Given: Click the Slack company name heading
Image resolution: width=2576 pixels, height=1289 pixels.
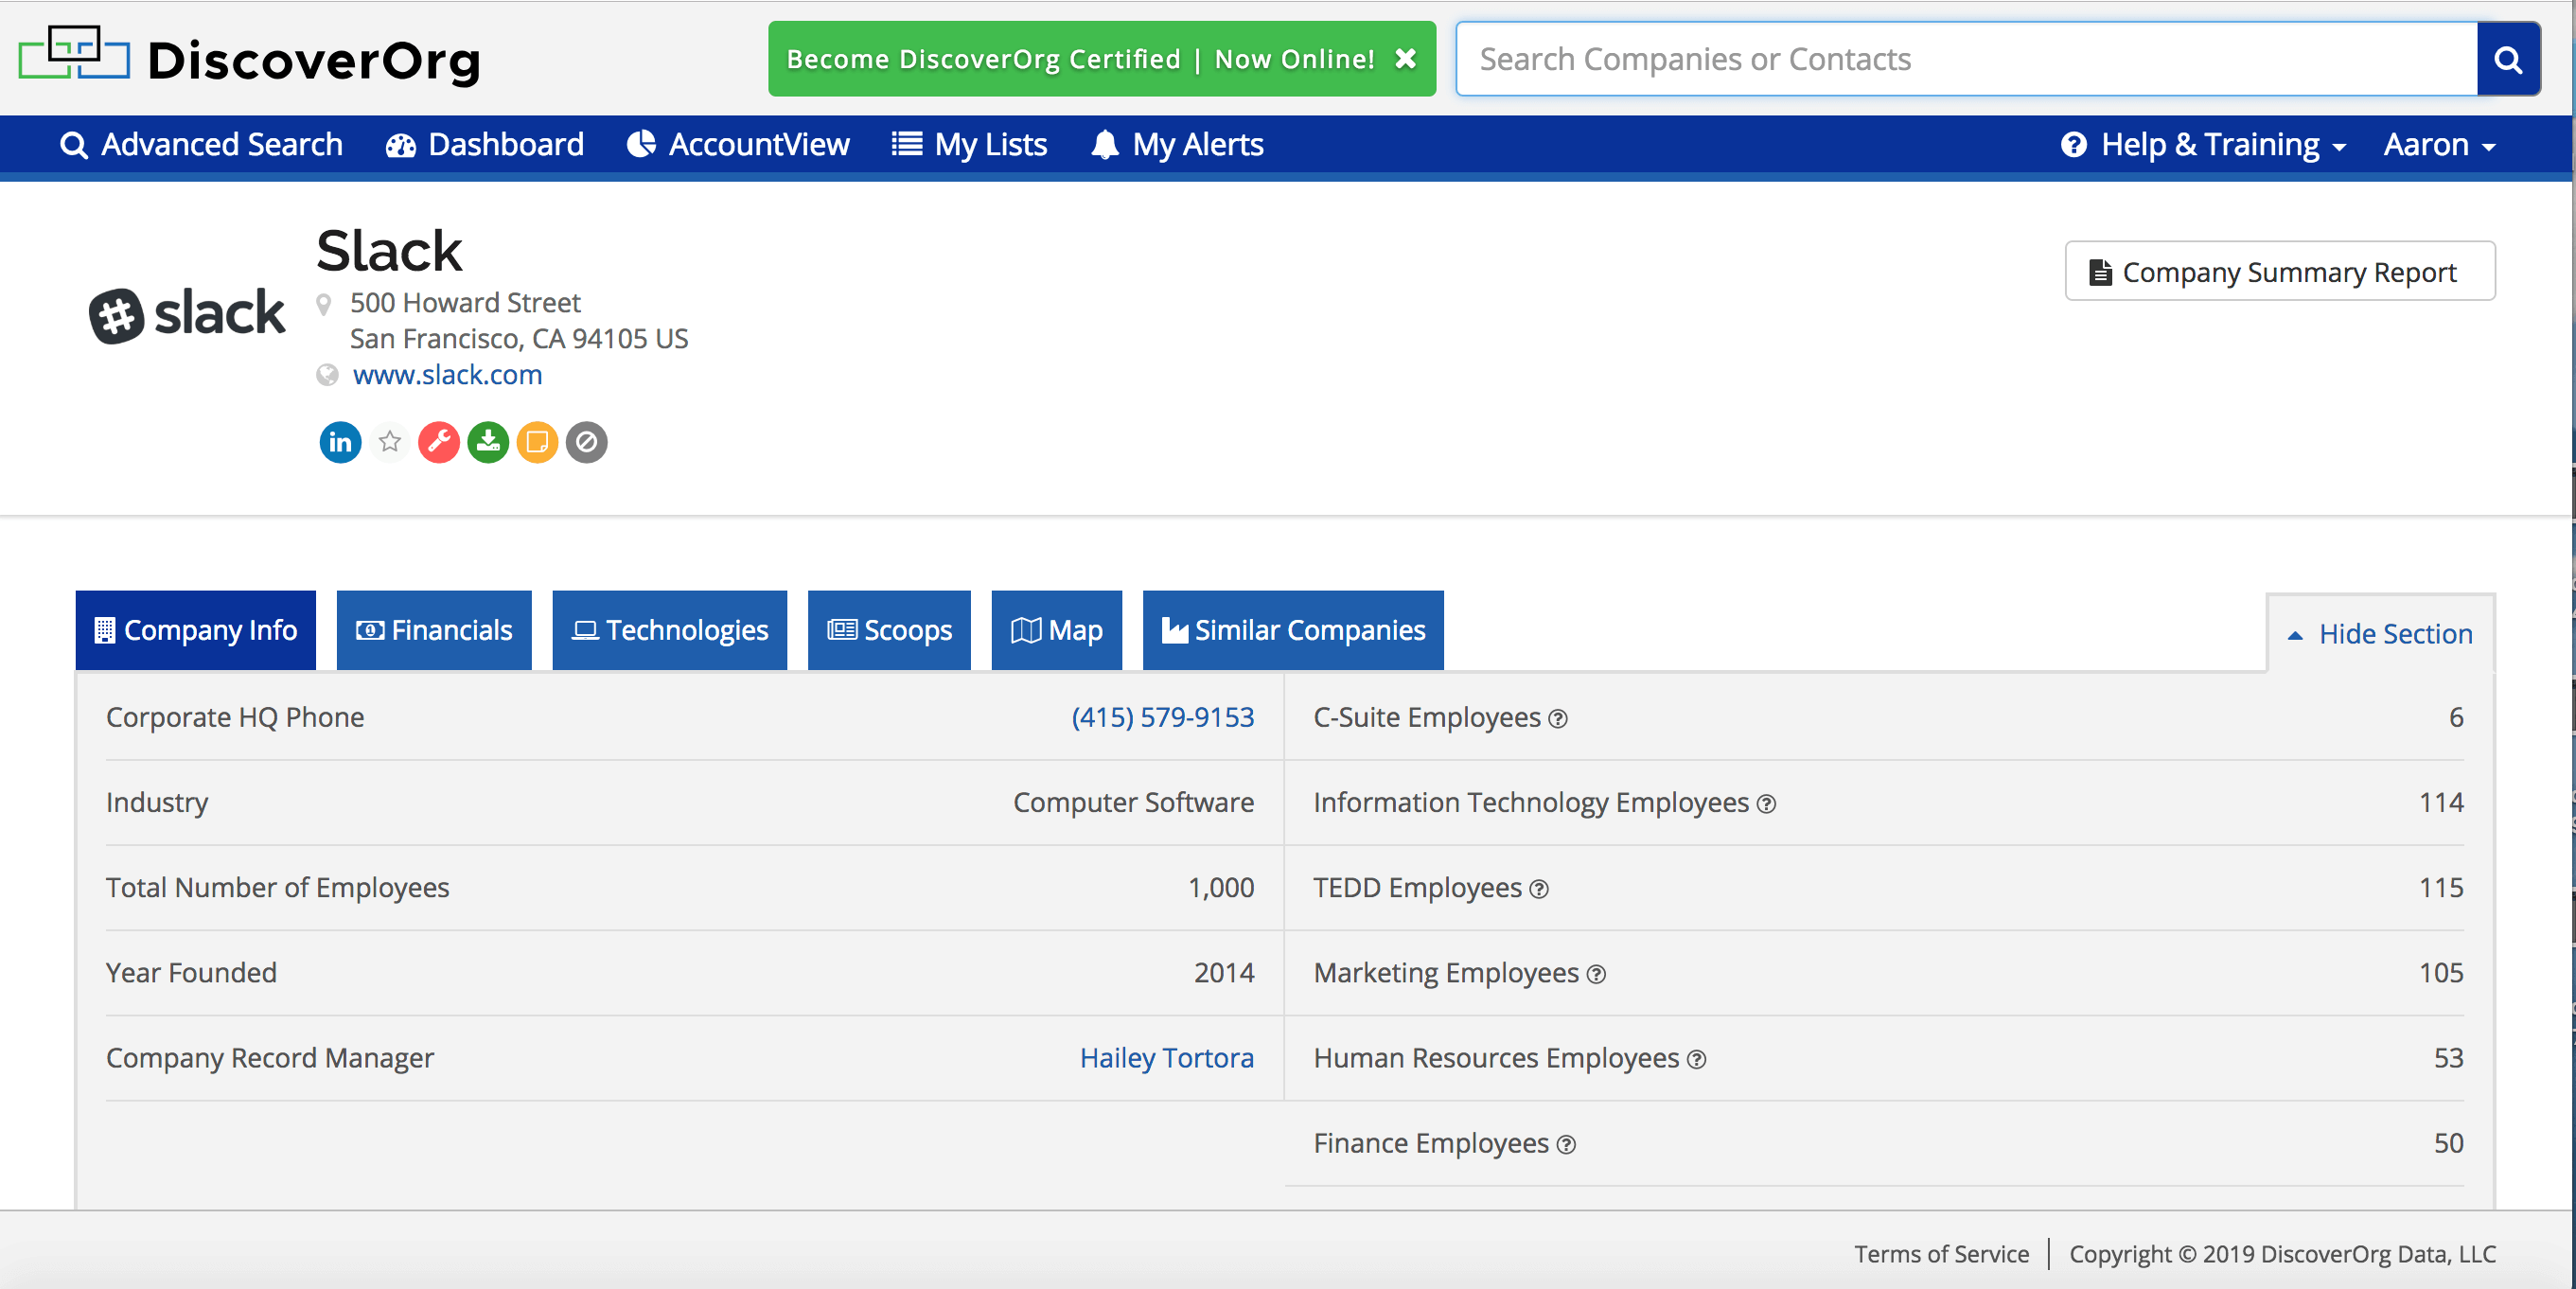Looking at the screenshot, I should point(389,250).
